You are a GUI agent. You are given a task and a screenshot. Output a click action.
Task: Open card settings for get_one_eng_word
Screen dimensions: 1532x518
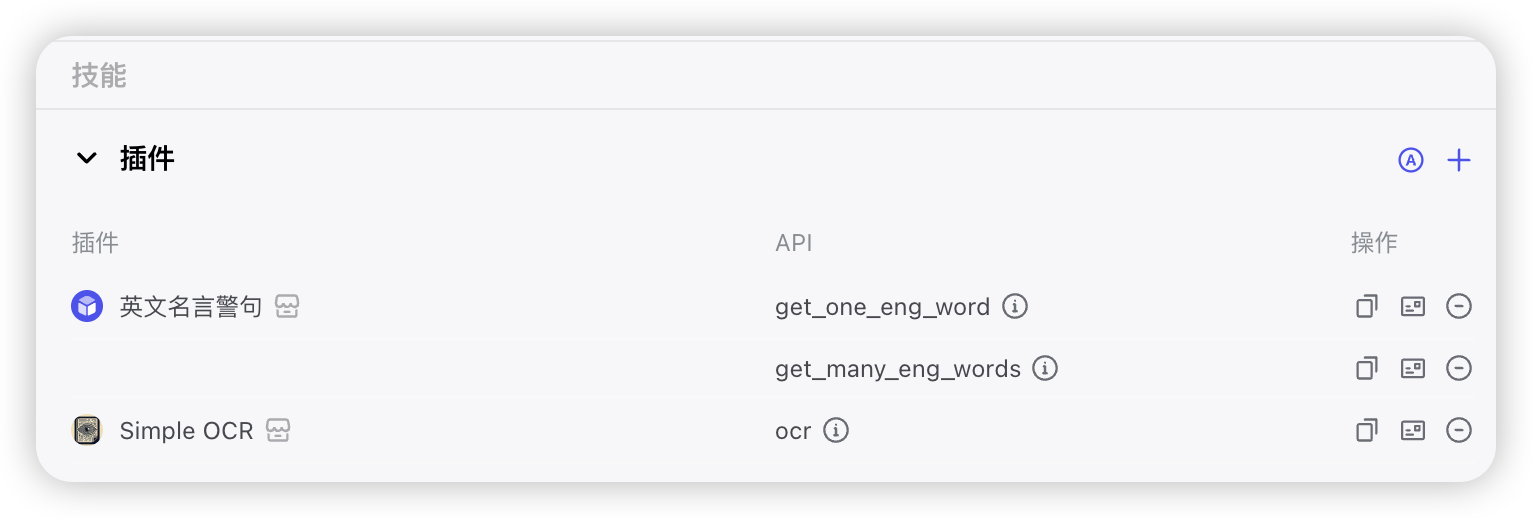tap(1413, 306)
